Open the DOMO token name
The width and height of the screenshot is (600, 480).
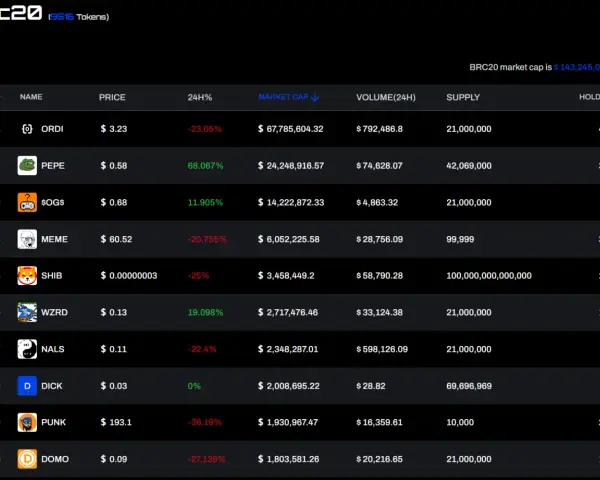pyautogui.click(x=55, y=459)
